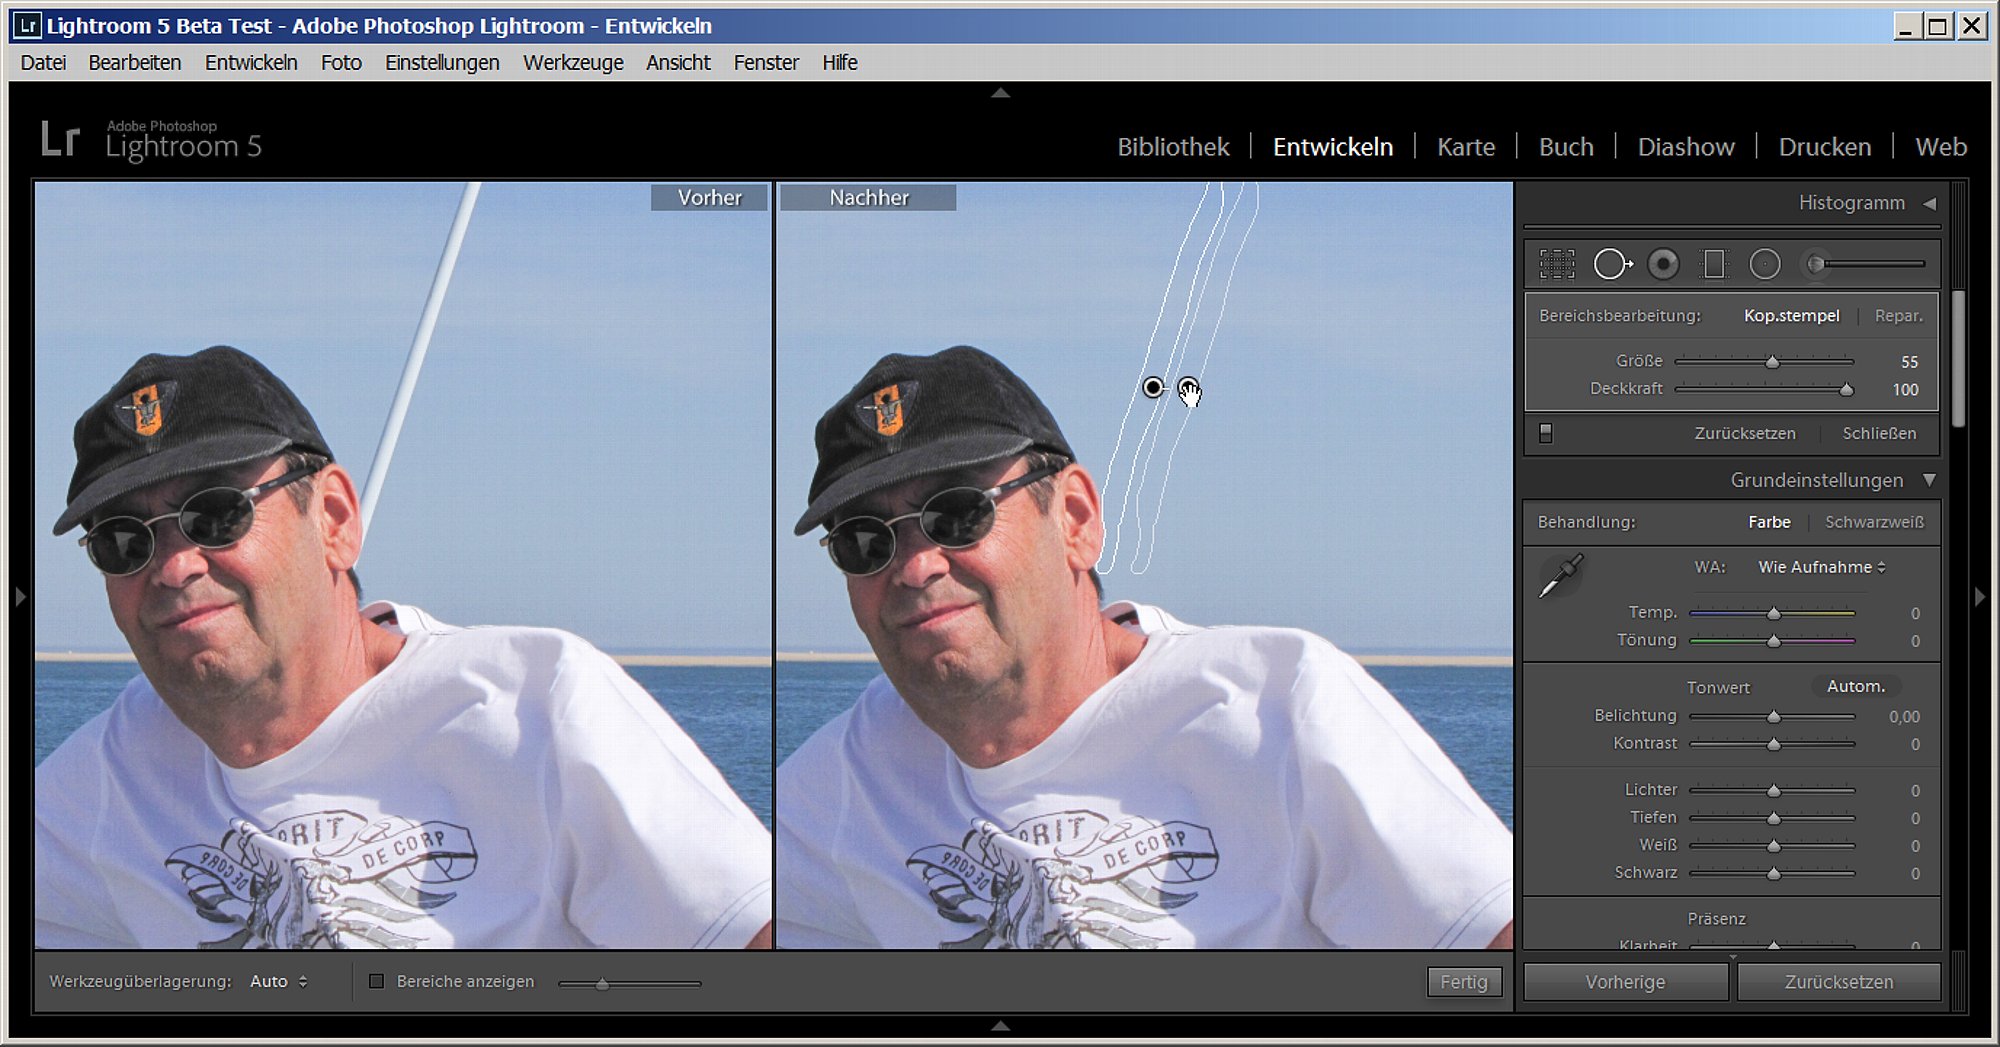Adjust the Tönung slider
Viewport: 2000px width, 1047px height.
coord(1772,641)
